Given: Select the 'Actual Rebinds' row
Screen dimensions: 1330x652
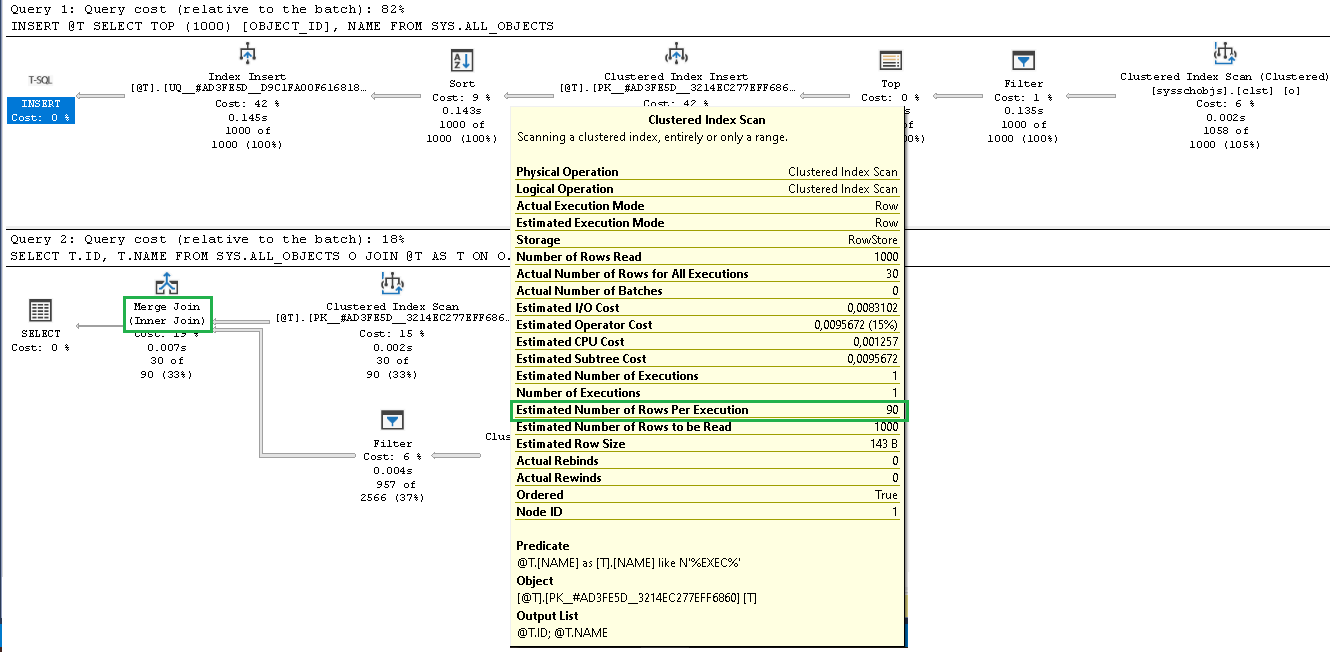Looking at the screenshot, I should (x=707, y=461).
